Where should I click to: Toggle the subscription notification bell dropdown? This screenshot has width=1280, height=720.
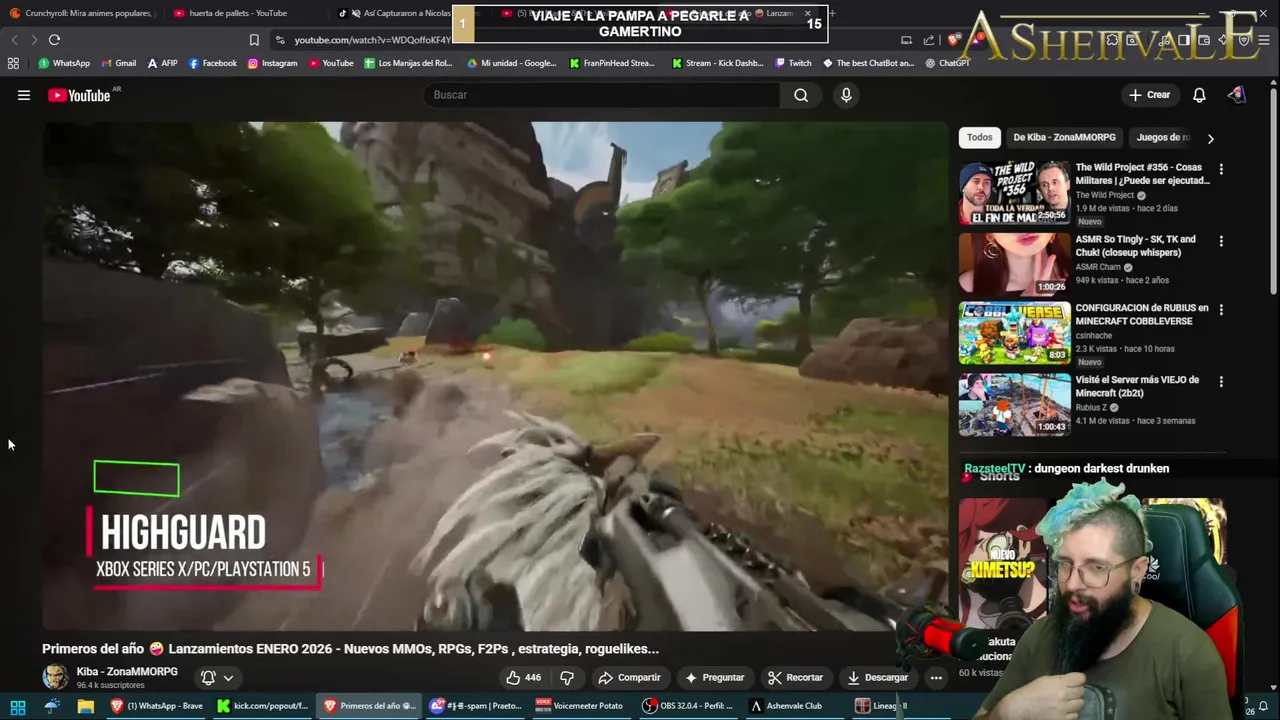pyautogui.click(x=218, y=677)
